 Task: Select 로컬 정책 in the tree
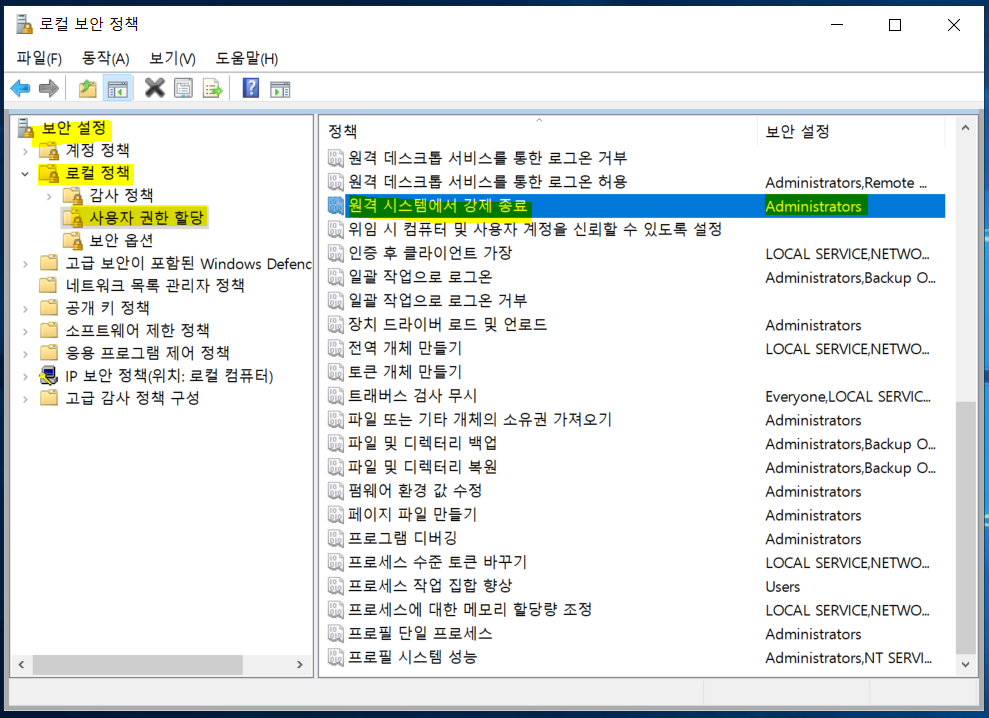tap(98, 173)
